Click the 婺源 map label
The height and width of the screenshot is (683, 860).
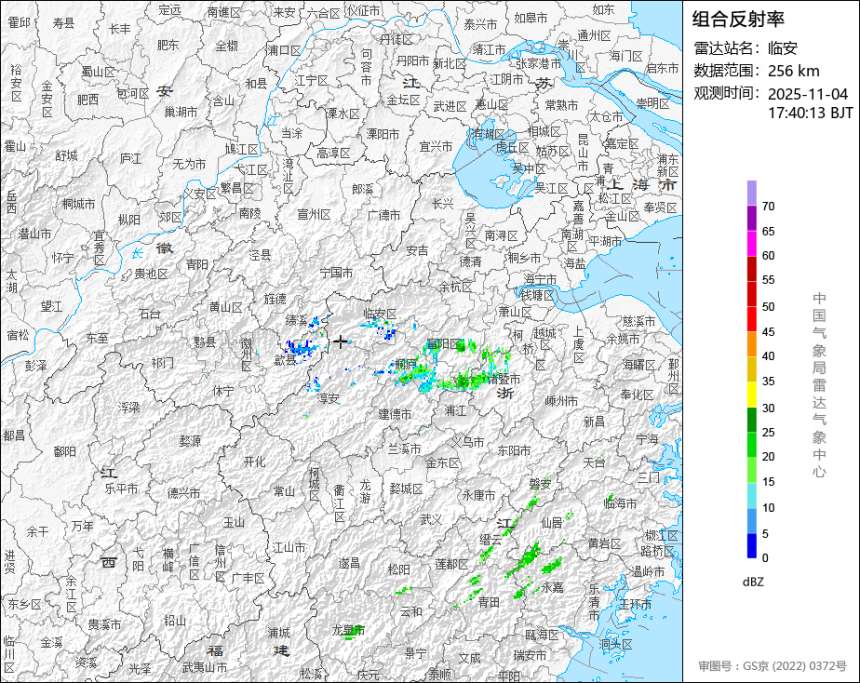click(190, 441)
